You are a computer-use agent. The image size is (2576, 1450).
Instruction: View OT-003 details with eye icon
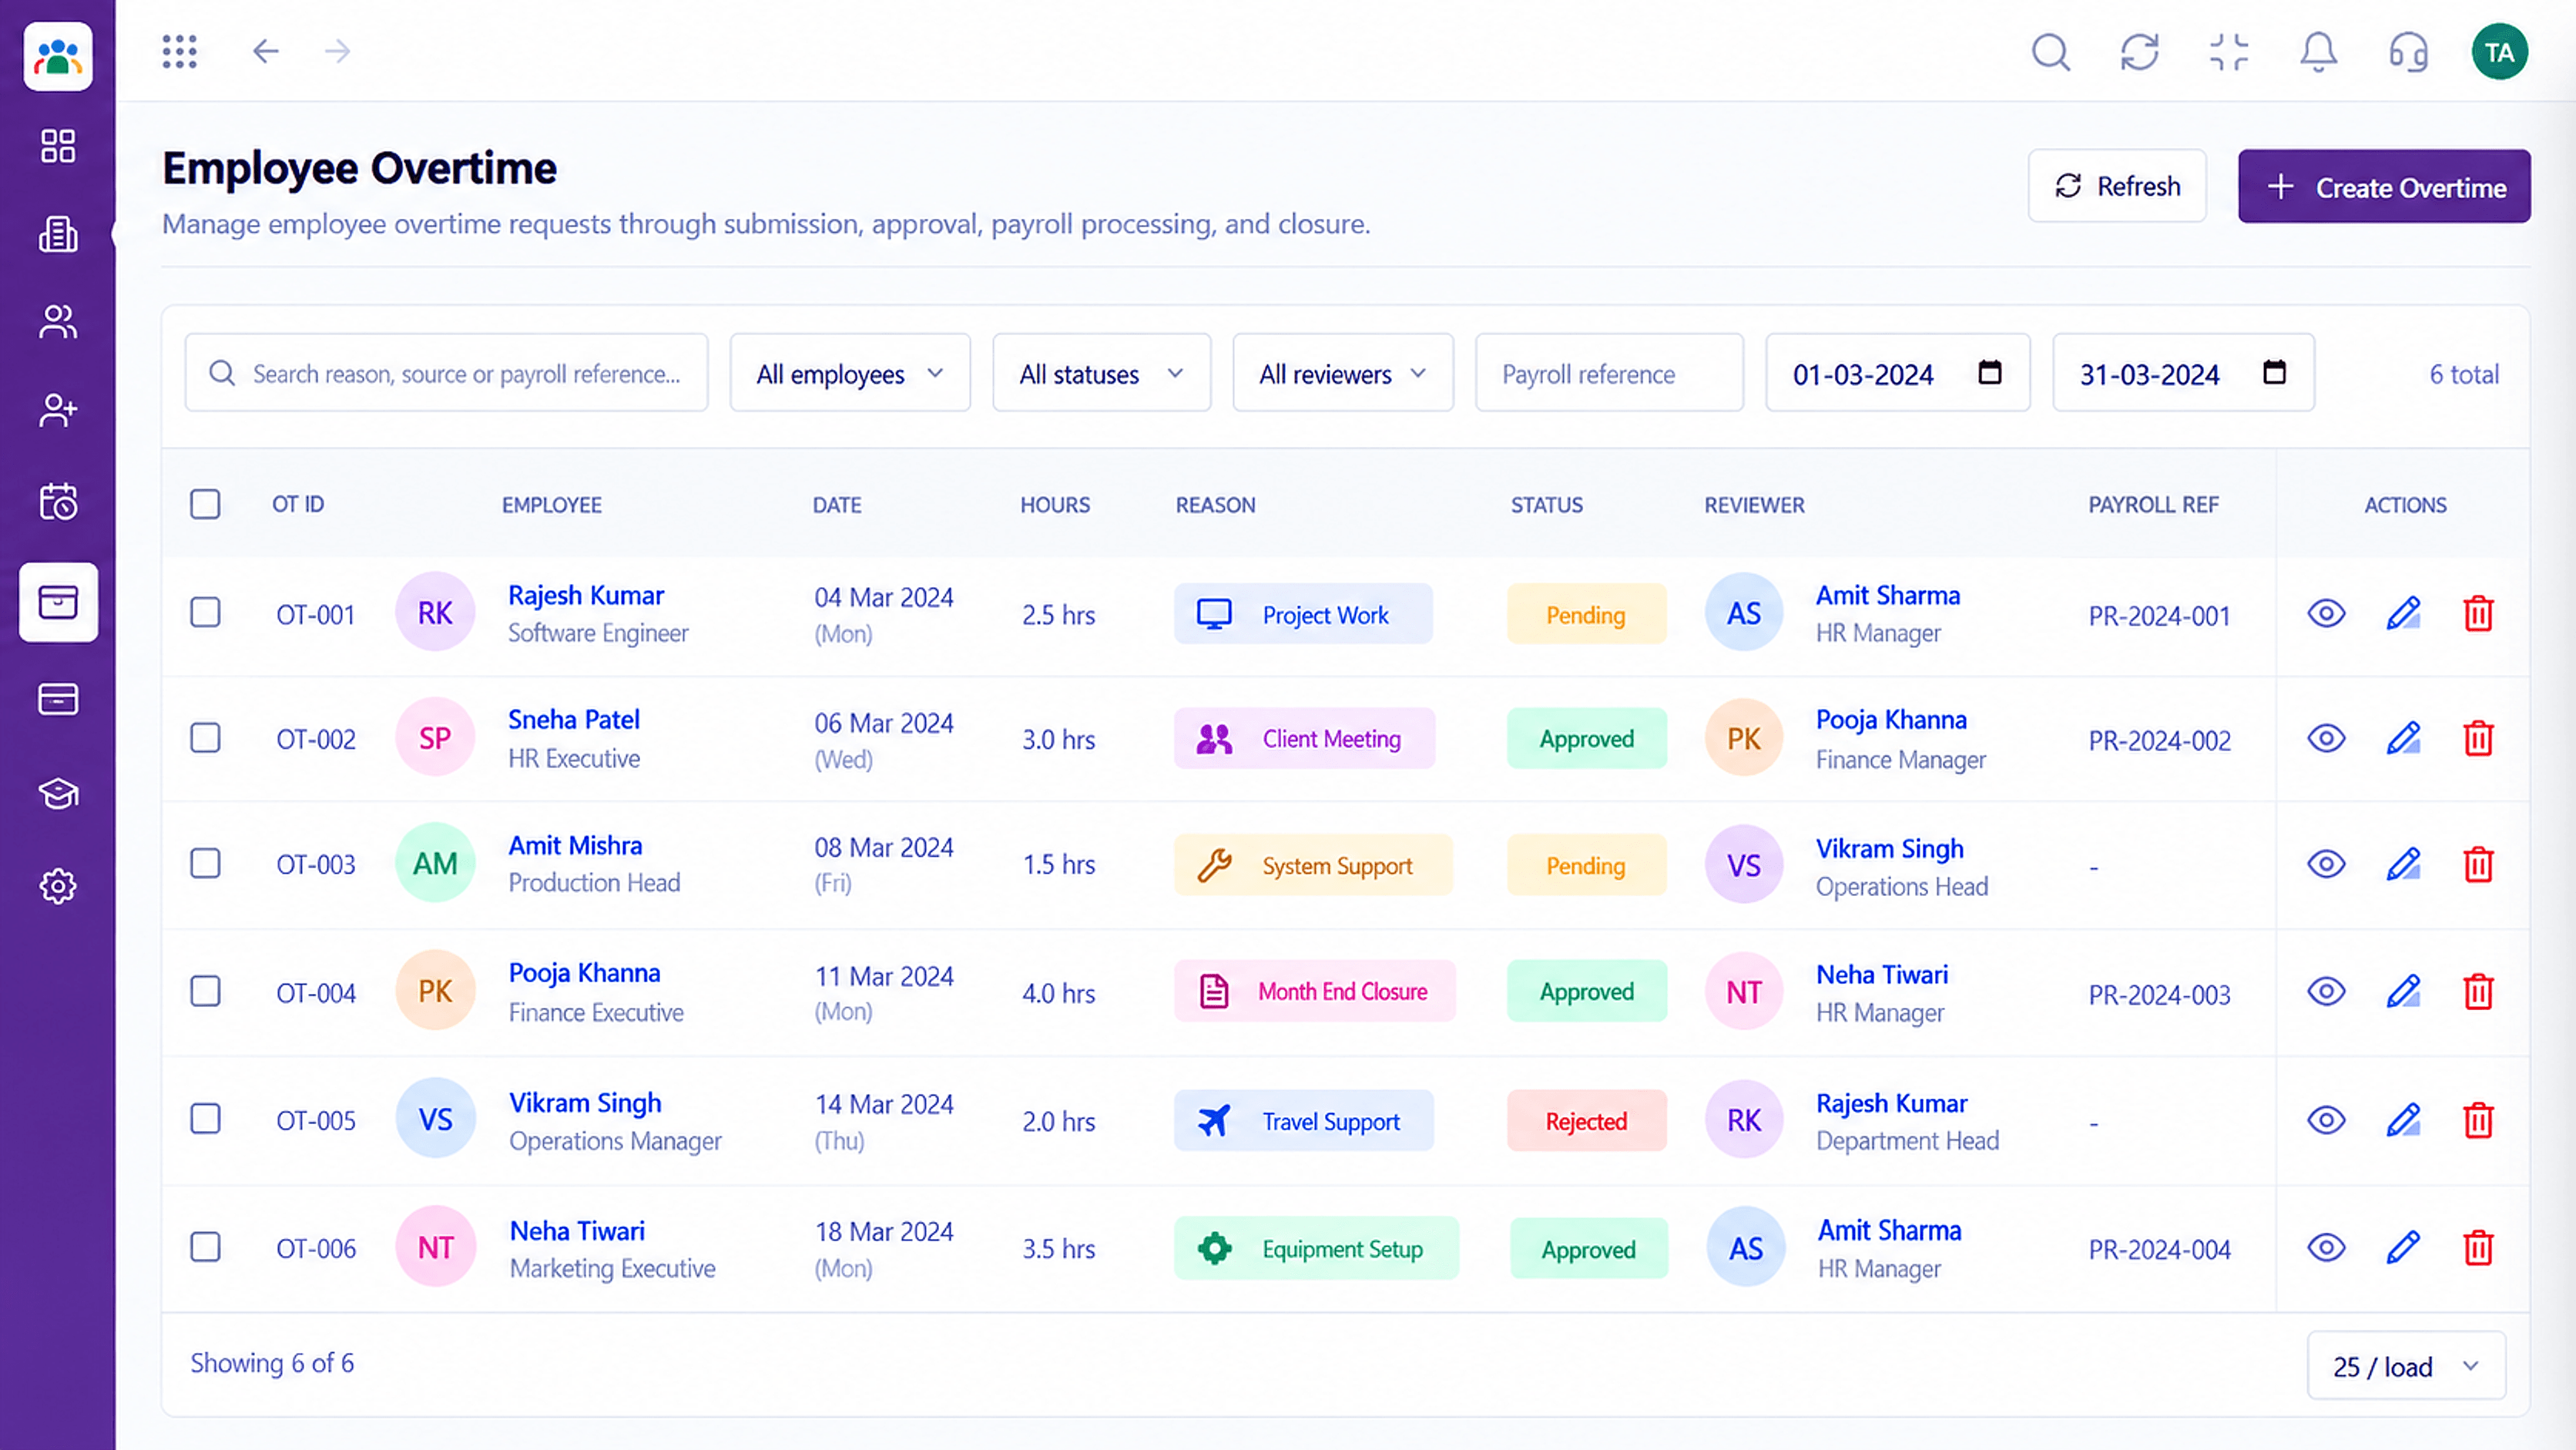click(x=2326, y=864)
